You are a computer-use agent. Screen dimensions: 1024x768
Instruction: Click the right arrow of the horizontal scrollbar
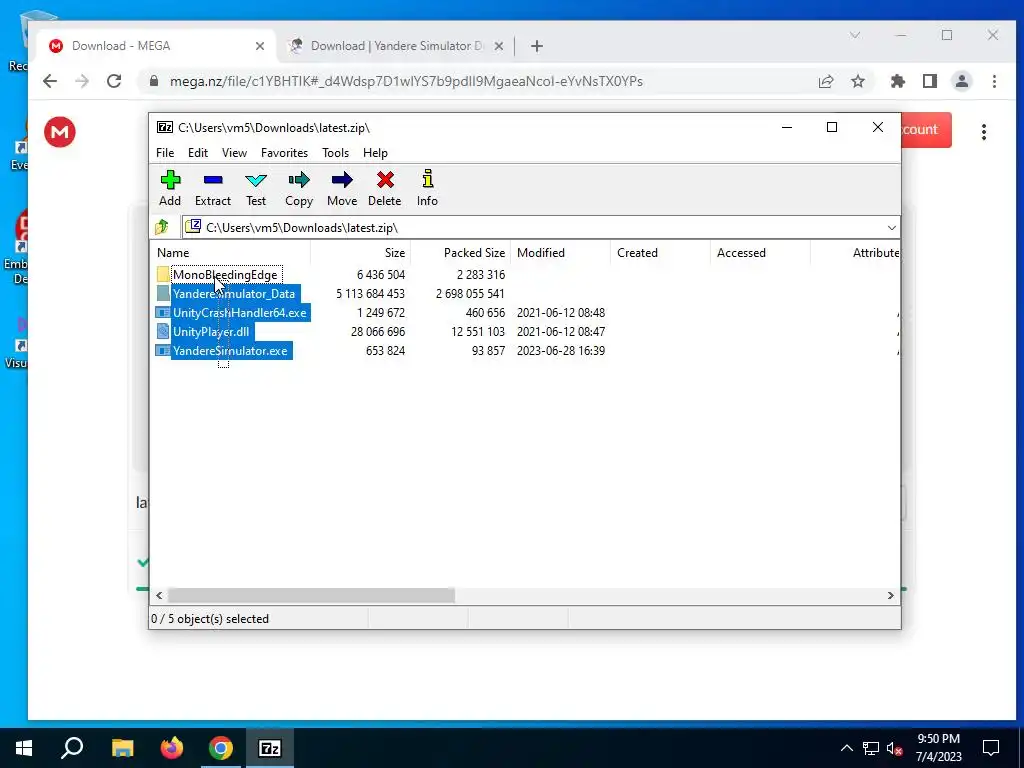(891, 595)
